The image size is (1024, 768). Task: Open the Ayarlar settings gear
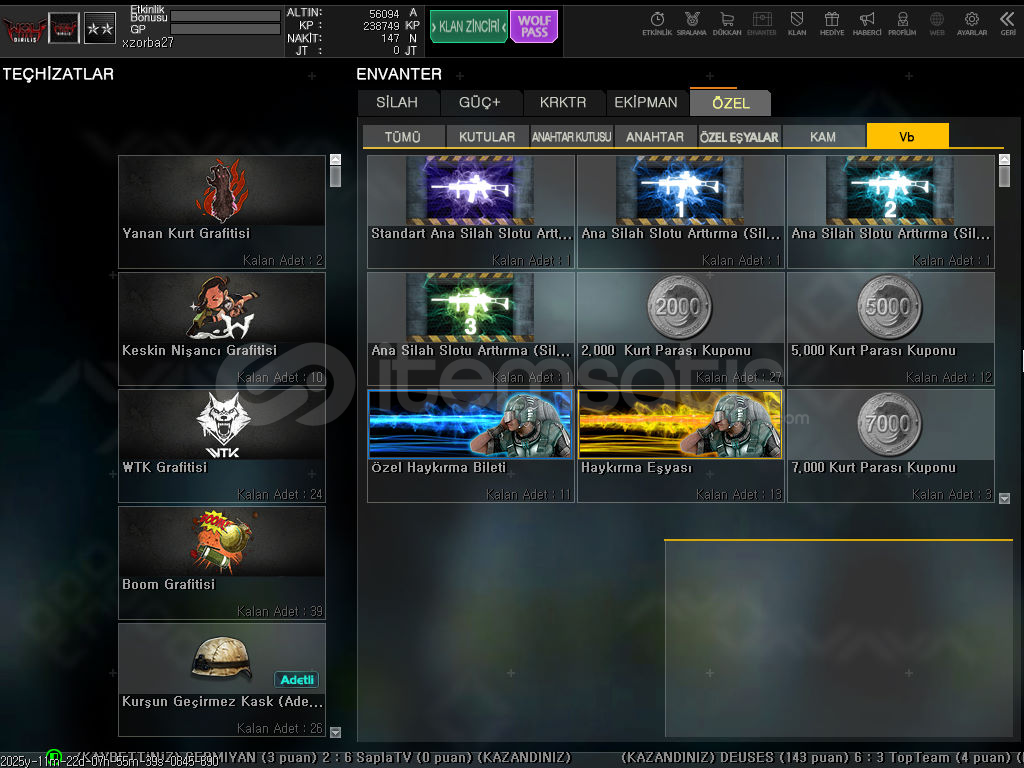(x=972, y=24)
